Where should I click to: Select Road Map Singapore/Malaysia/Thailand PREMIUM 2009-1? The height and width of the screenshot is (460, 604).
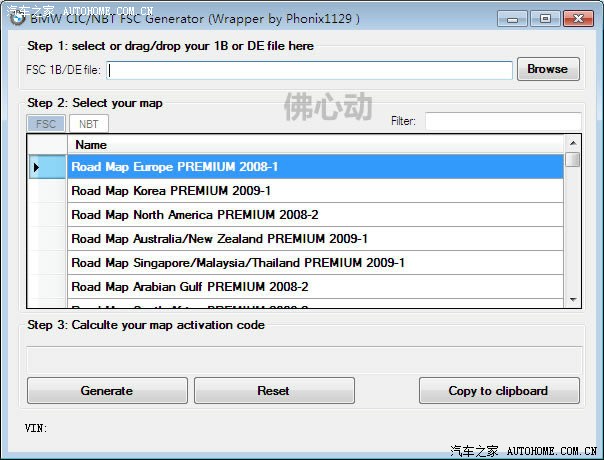[315, 263]
